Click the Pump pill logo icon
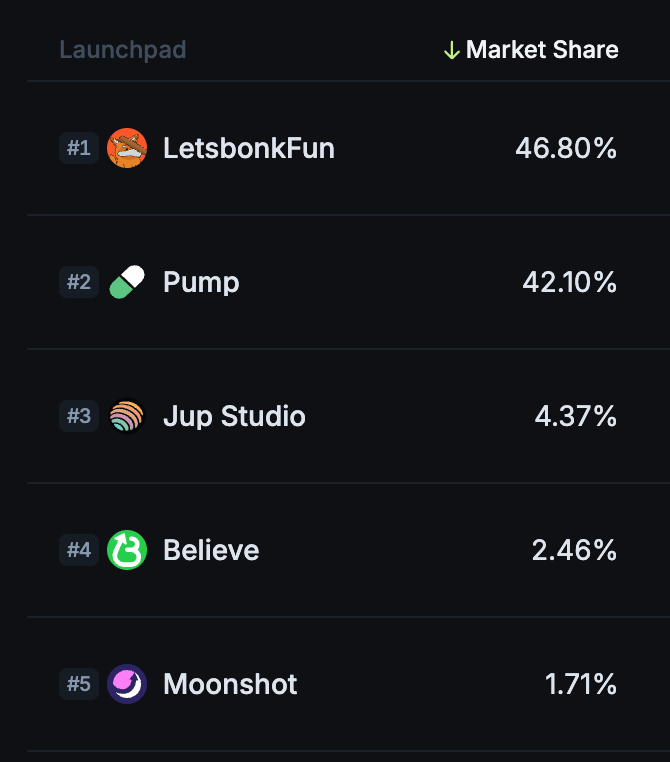The image size is (670, 762). point(127,282)
